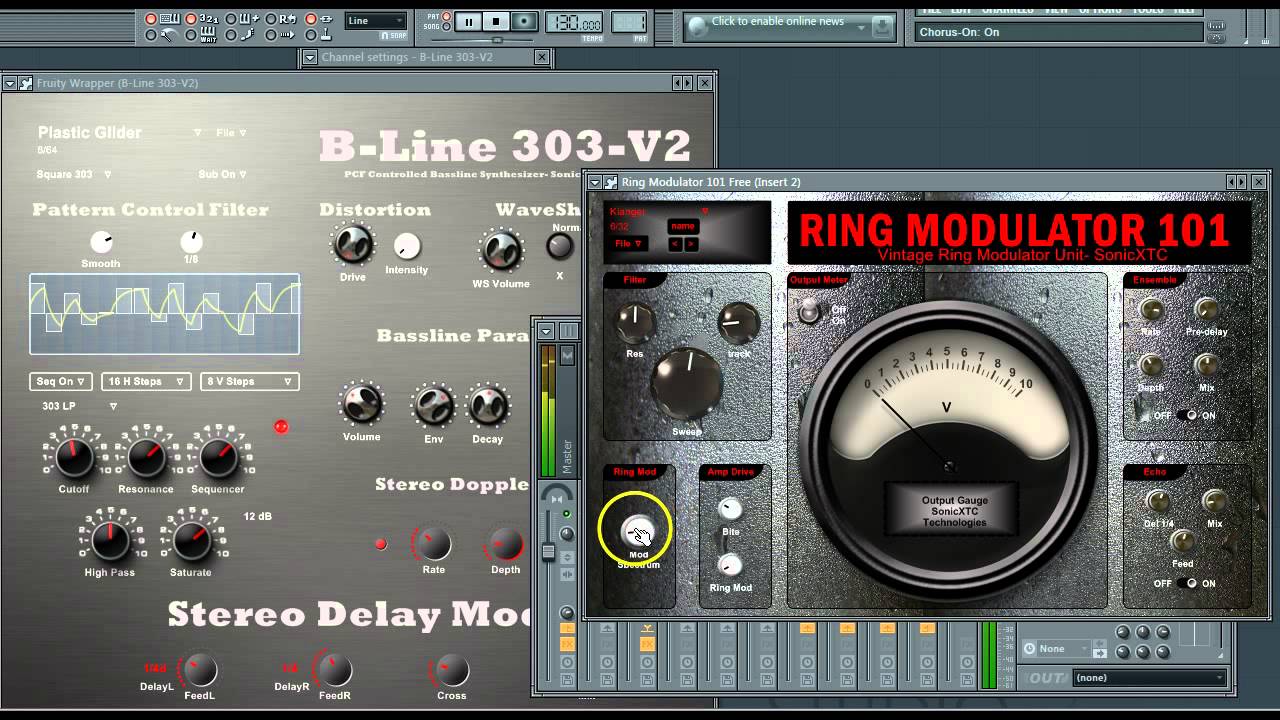Open the 16 H Steps dropdown
1280x720 pixels.
coord(145,381)
